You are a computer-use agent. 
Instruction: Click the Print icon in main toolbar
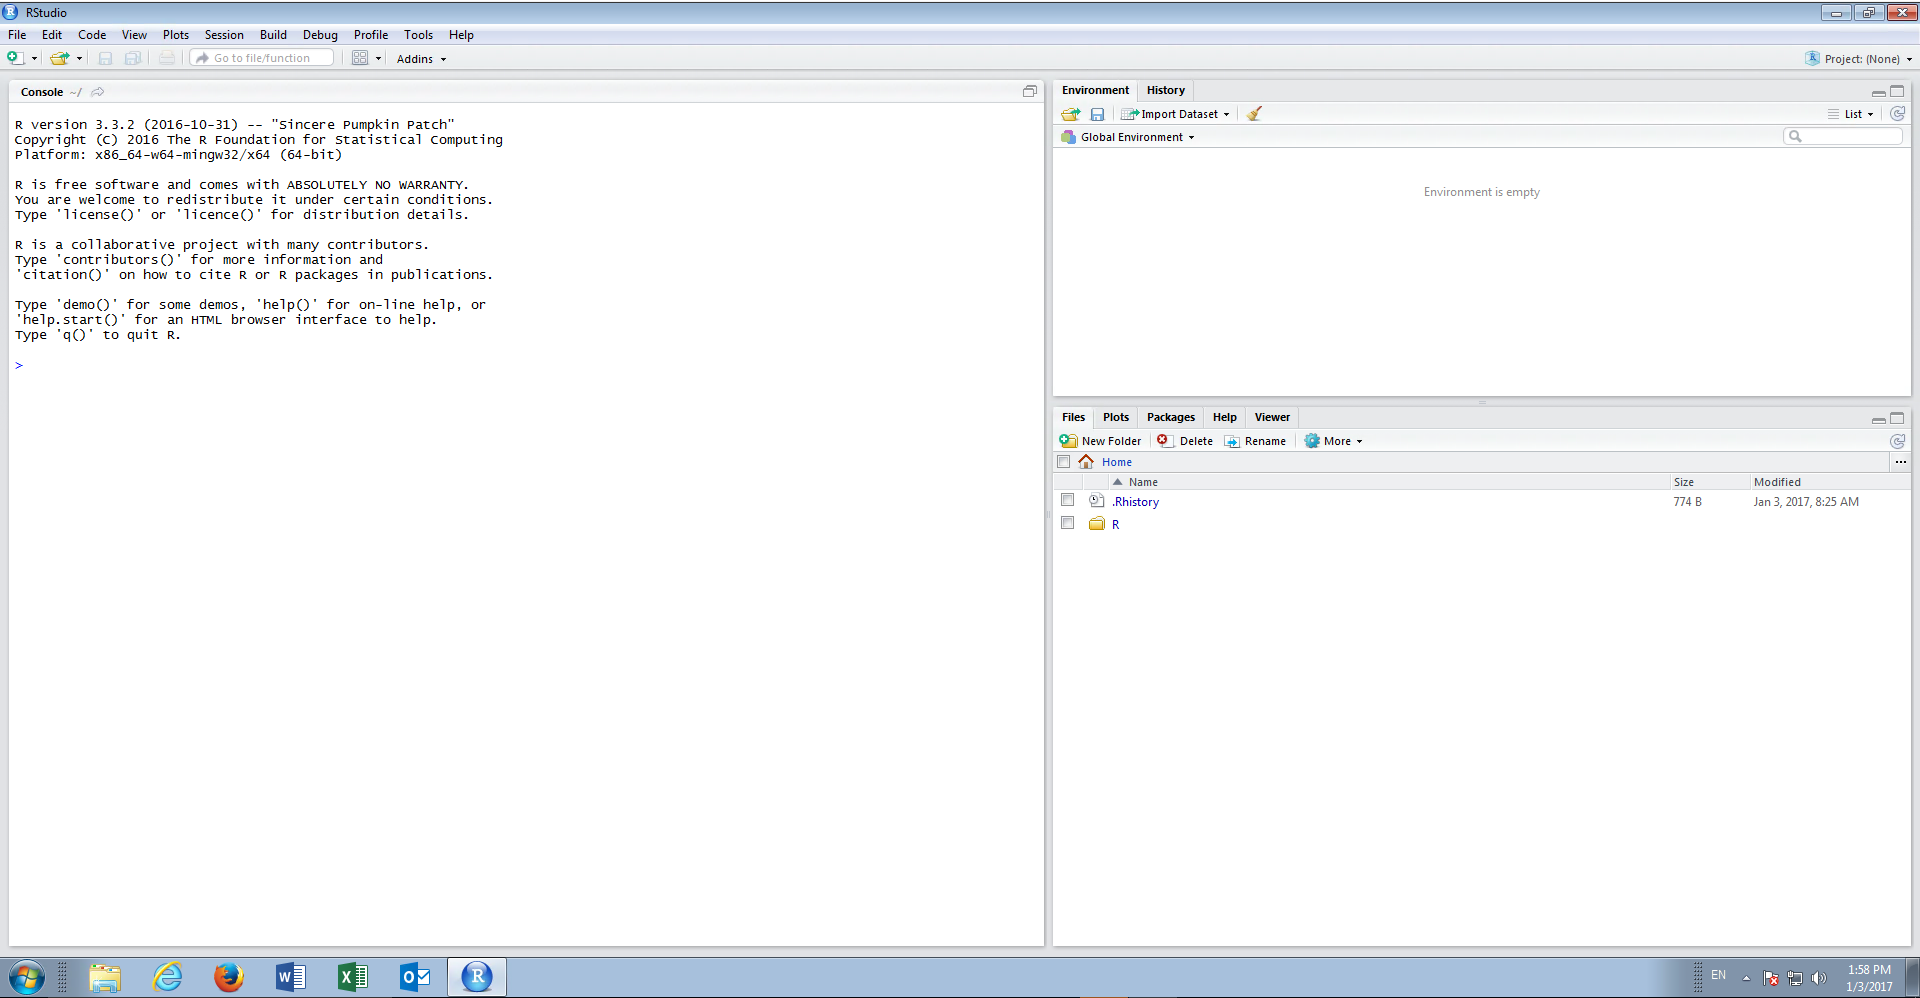[x=167, y=58]
